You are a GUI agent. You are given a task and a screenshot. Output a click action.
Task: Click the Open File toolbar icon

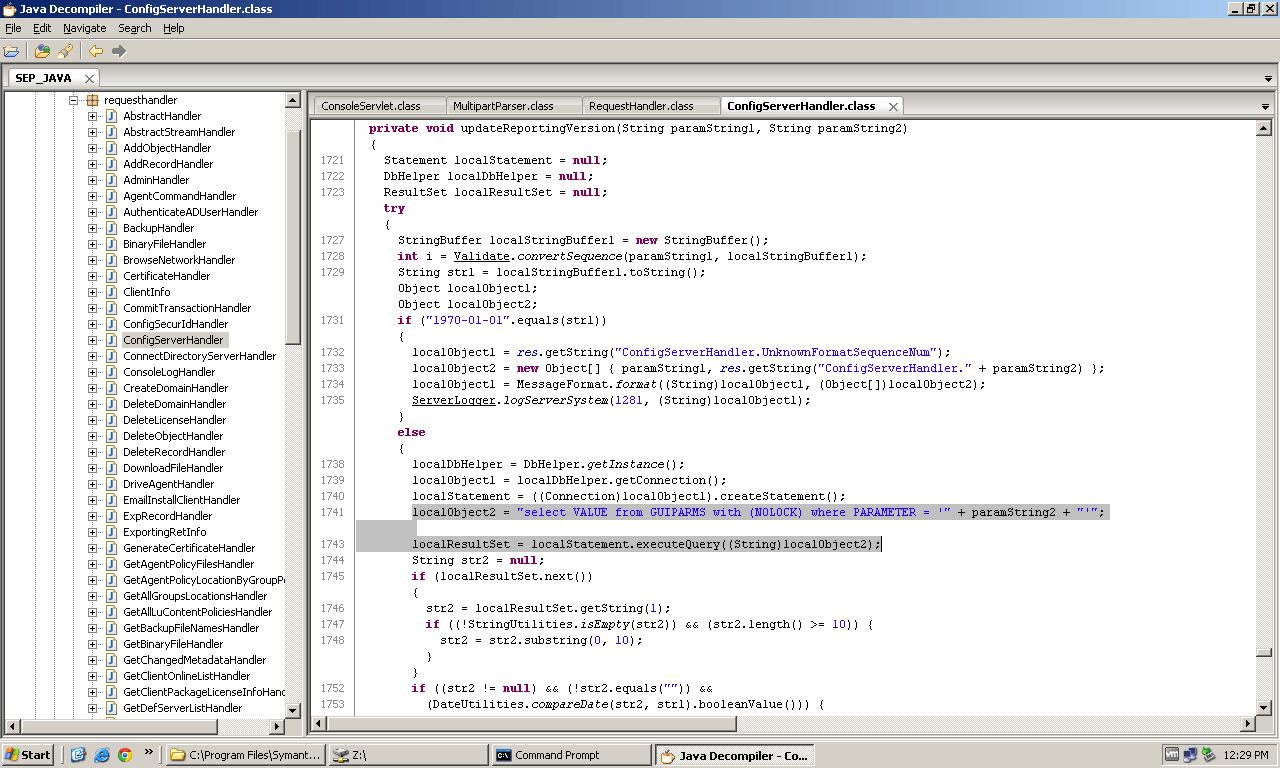[11, 51]
